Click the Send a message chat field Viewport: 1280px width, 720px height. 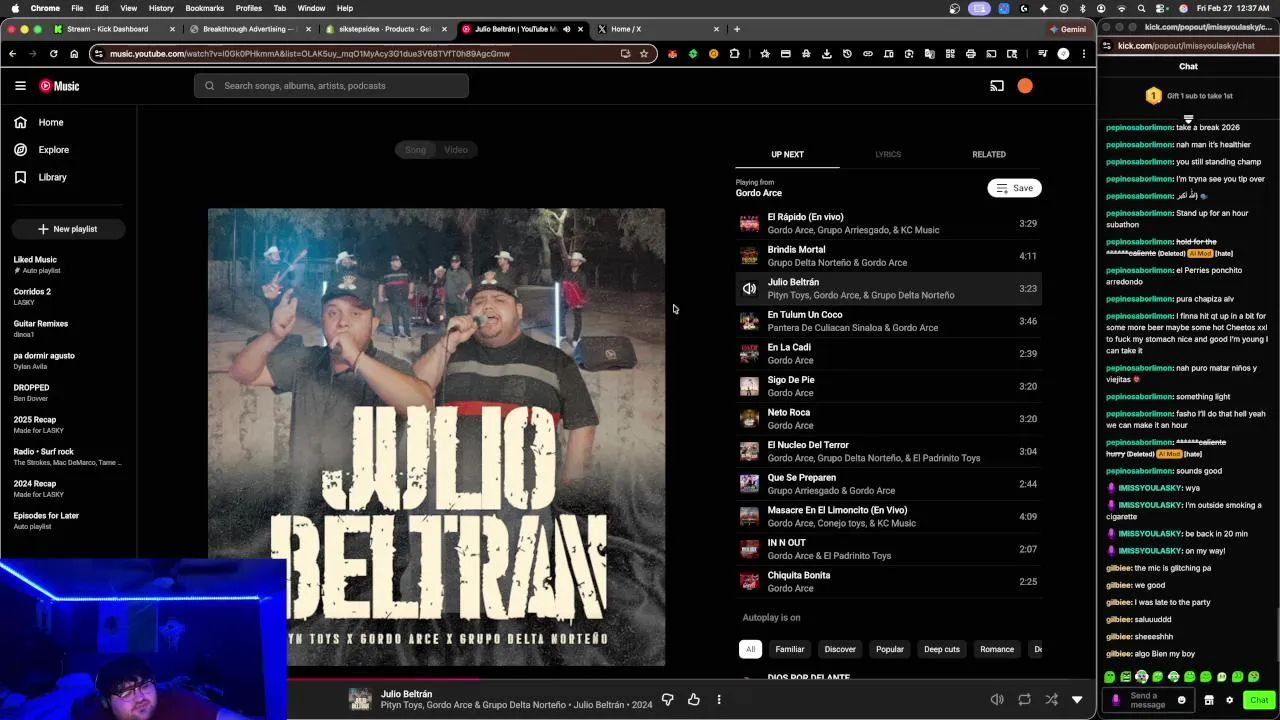(1147, 700)
